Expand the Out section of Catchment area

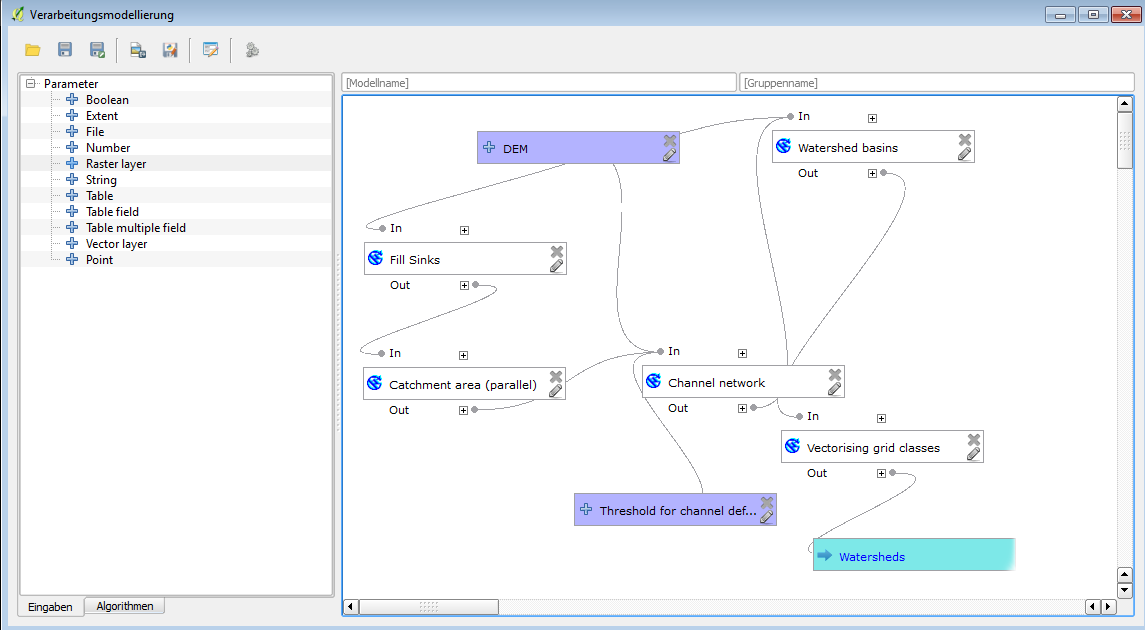pyautogui.click(x=463, y=410)
